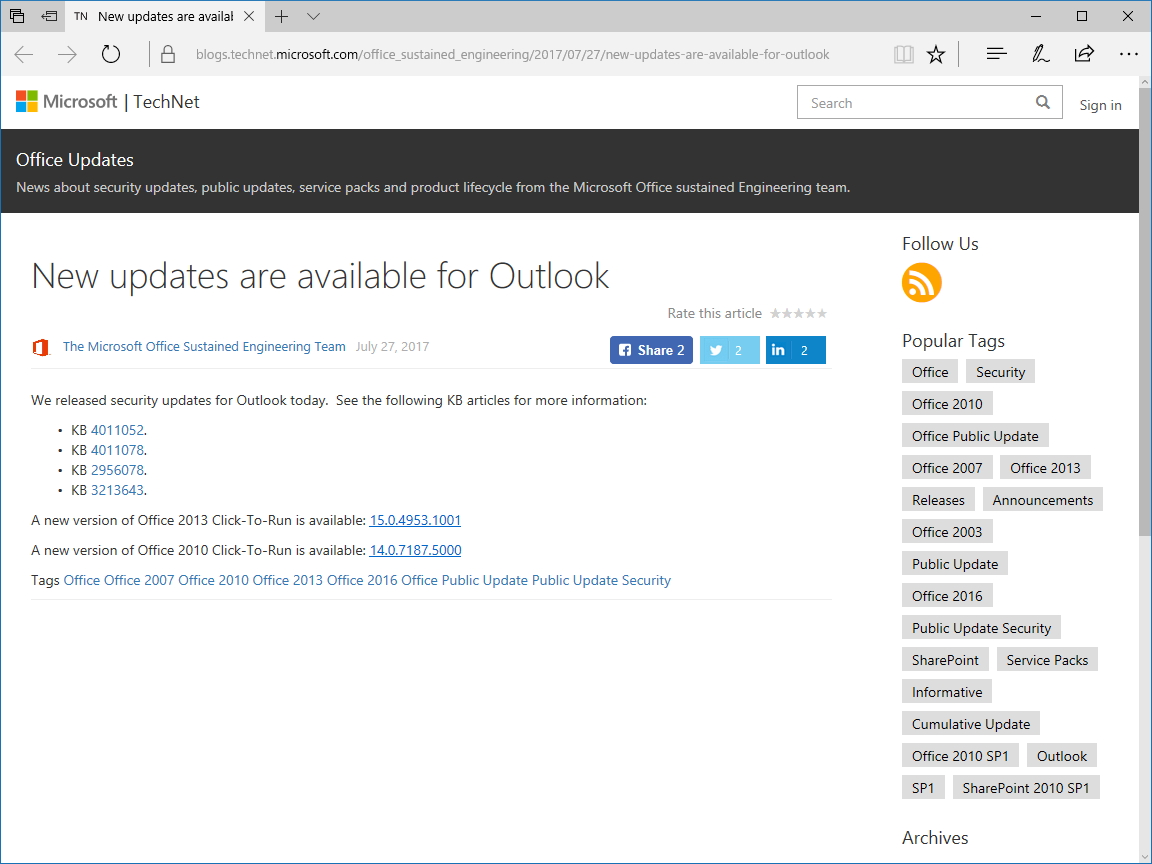Open a new browser tab

283,16
